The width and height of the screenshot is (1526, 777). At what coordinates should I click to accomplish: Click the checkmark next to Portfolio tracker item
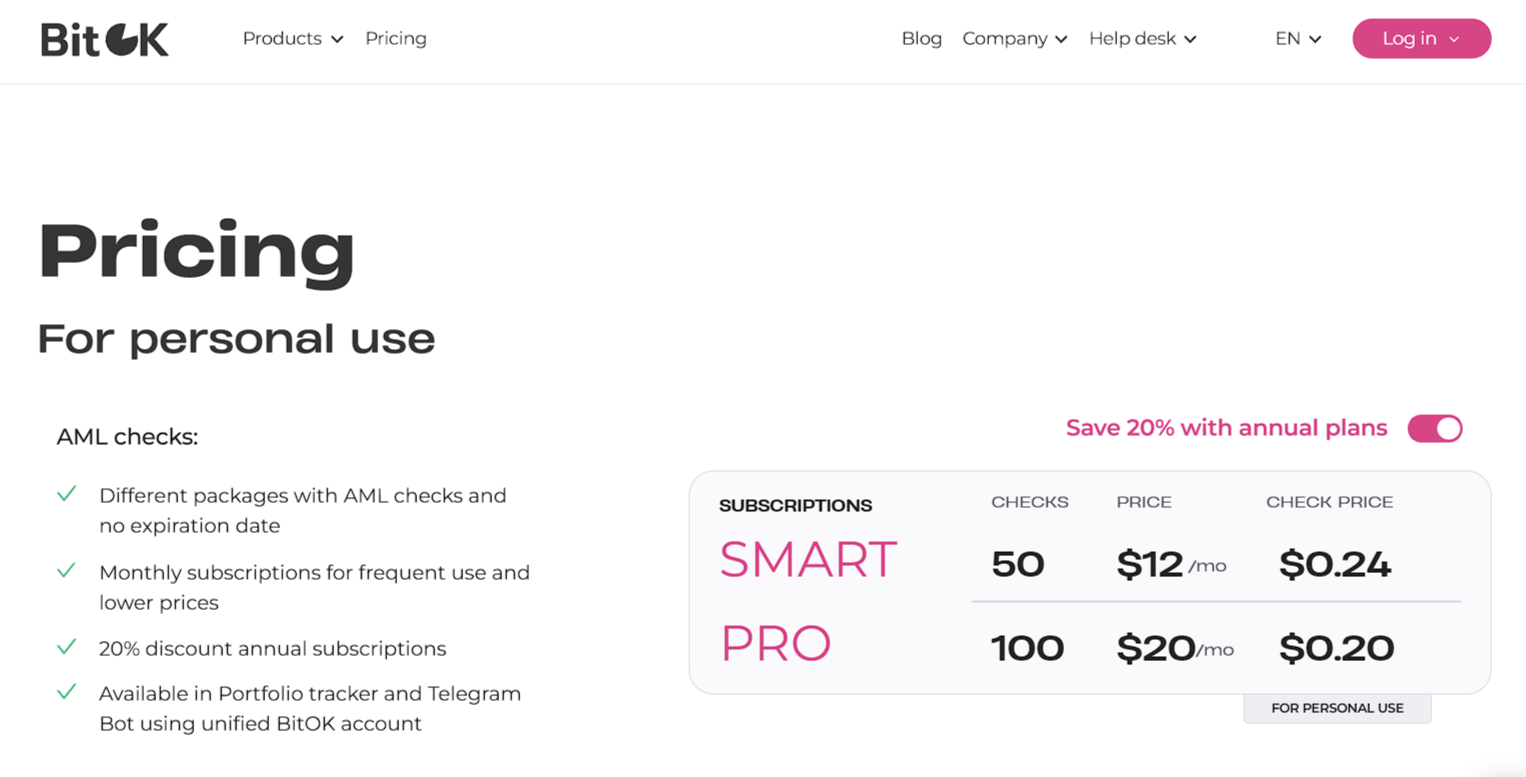coord(68,692)
